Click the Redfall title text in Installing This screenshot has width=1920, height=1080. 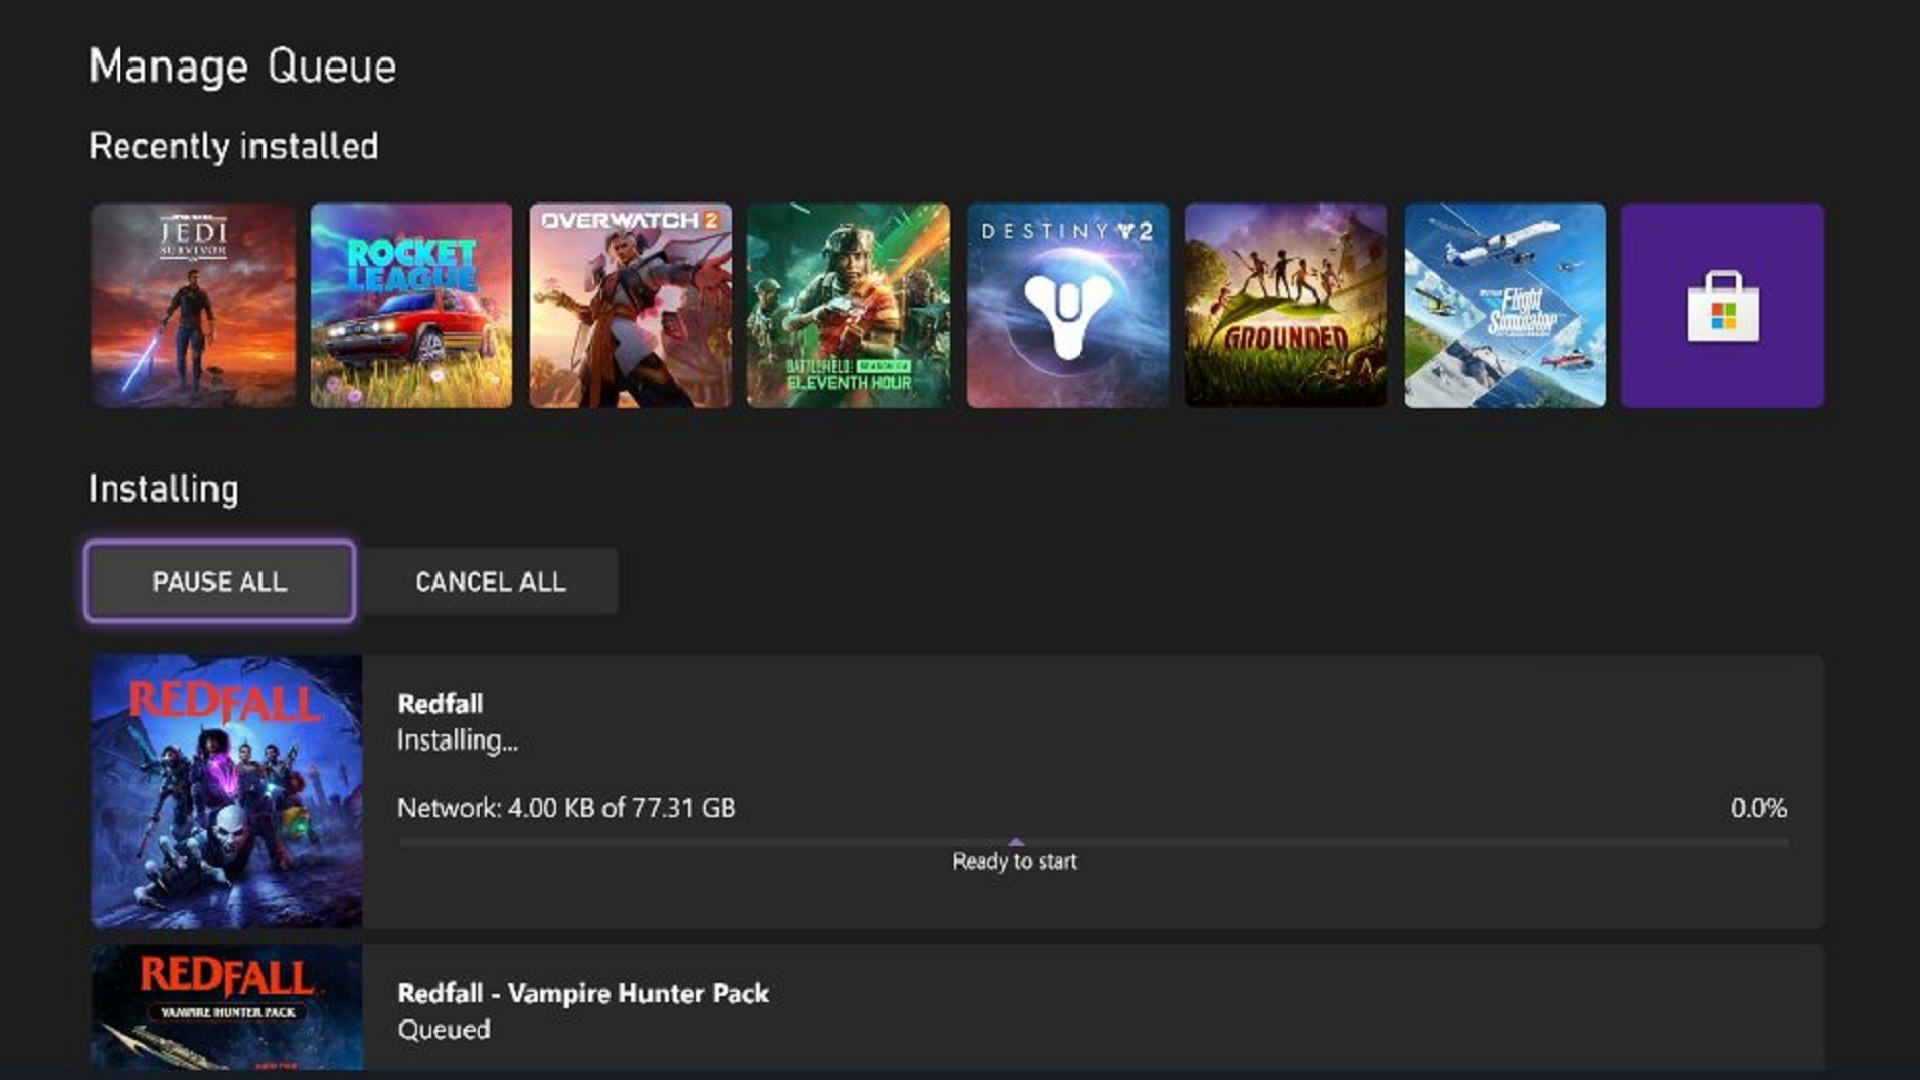point(440,703)
